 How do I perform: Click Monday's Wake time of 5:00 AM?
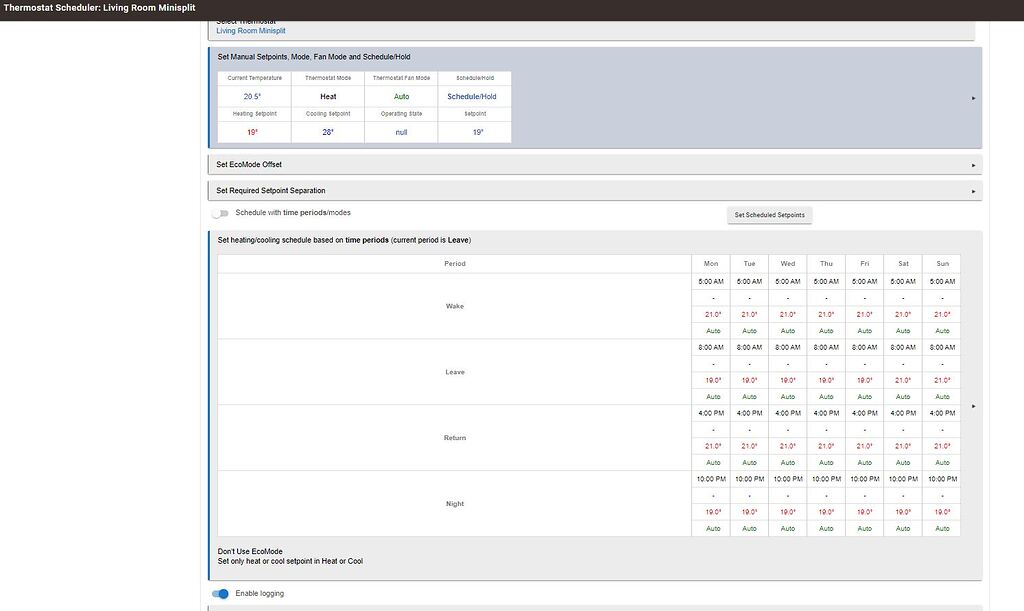tap(711, 281)
